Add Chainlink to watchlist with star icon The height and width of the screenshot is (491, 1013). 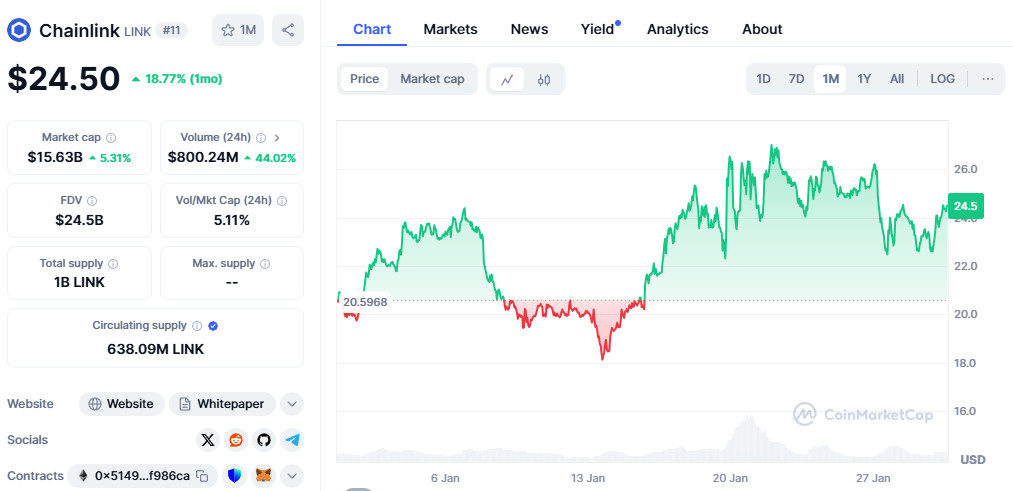(x=238, y=30)
